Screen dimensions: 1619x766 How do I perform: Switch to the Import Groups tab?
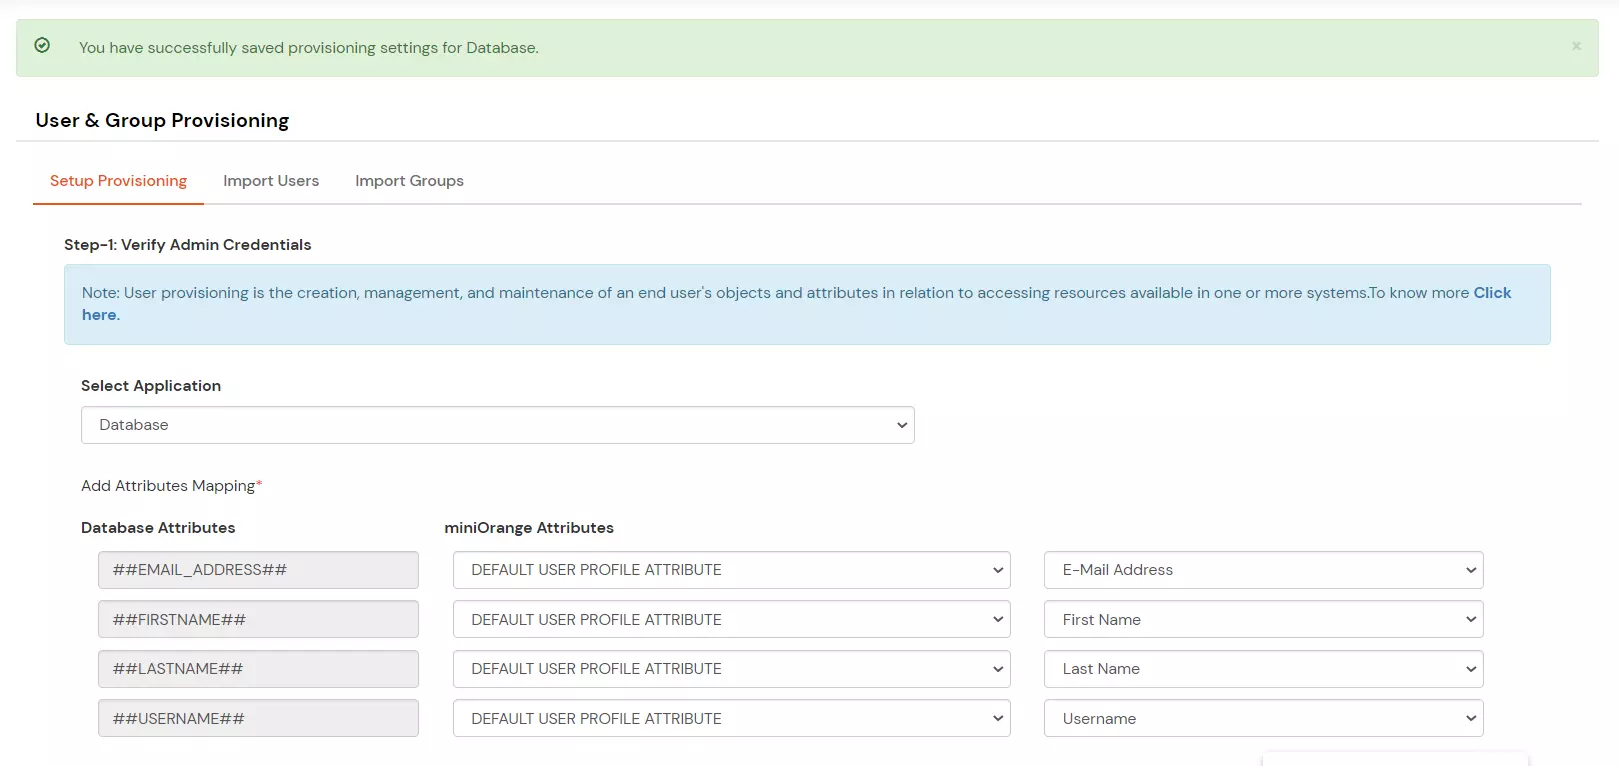[x=409, y=181]
